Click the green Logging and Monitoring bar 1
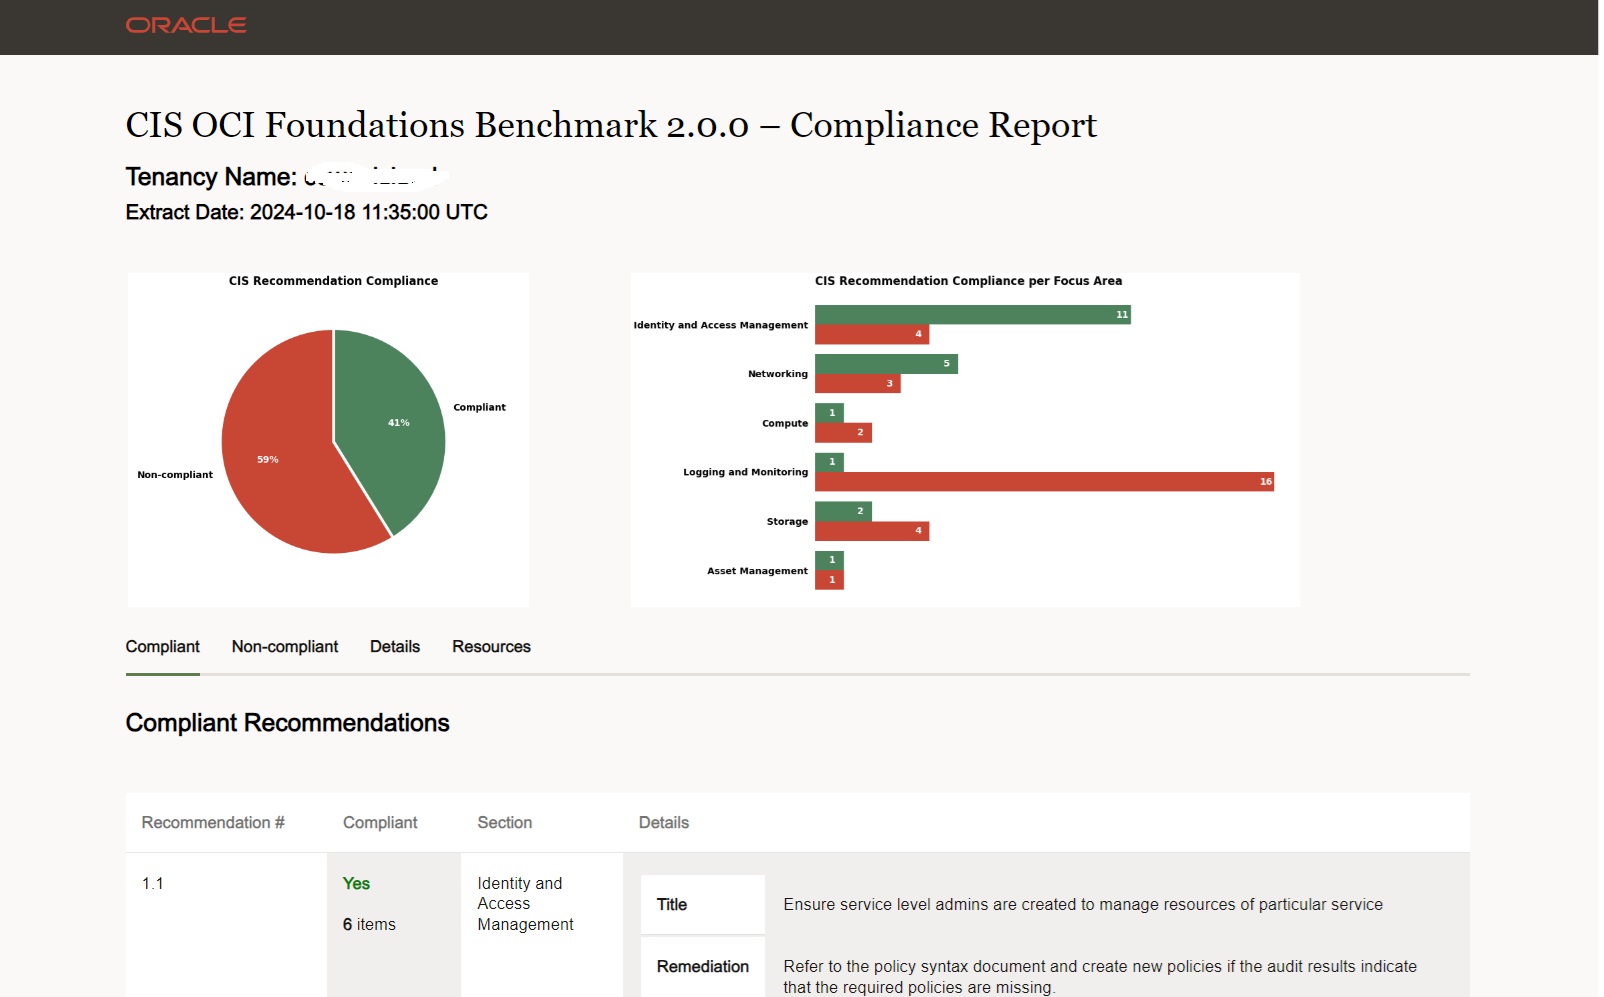 tap(829, 462)
